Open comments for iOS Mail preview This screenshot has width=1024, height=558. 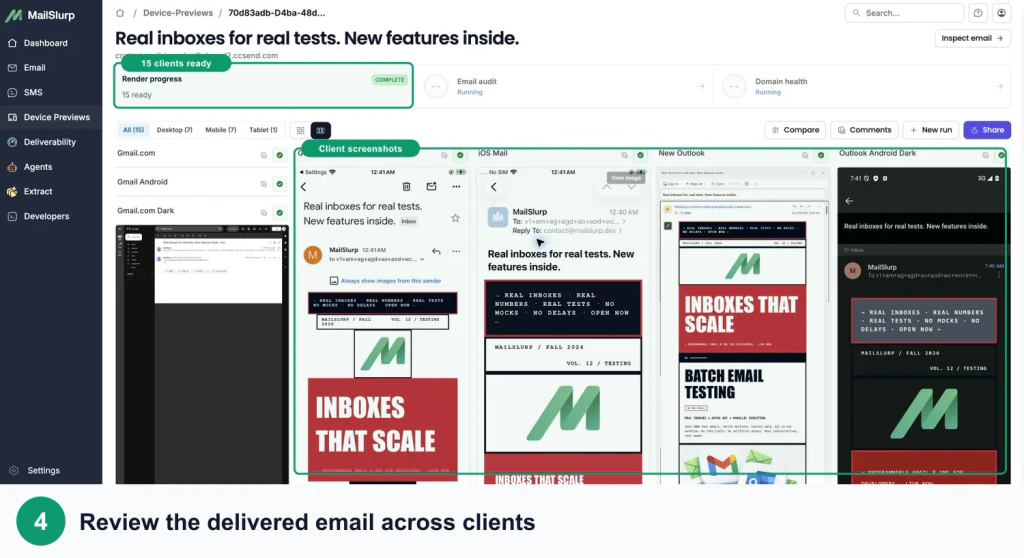624,156
